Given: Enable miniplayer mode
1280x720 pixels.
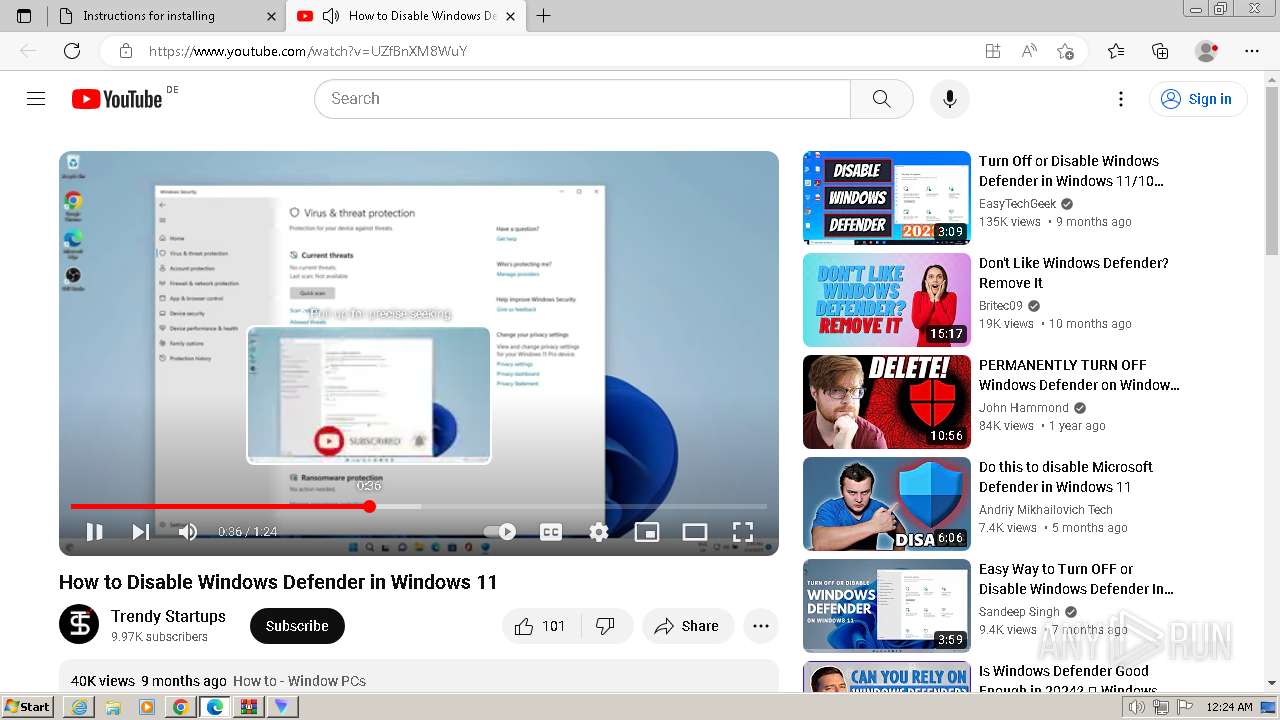Looking at the screenshot, I should point(647,532).
